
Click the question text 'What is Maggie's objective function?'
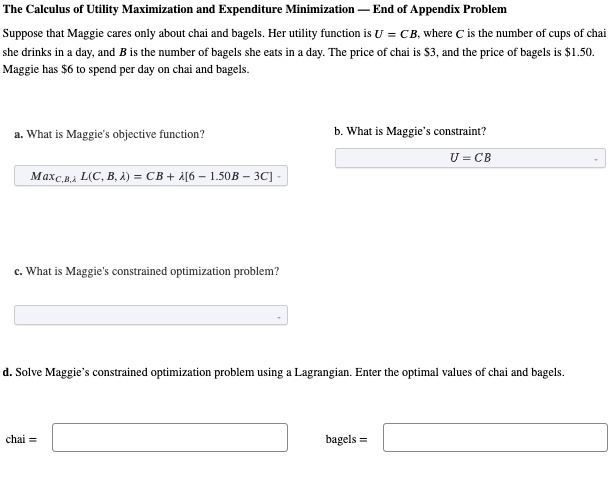coord(115,134)
